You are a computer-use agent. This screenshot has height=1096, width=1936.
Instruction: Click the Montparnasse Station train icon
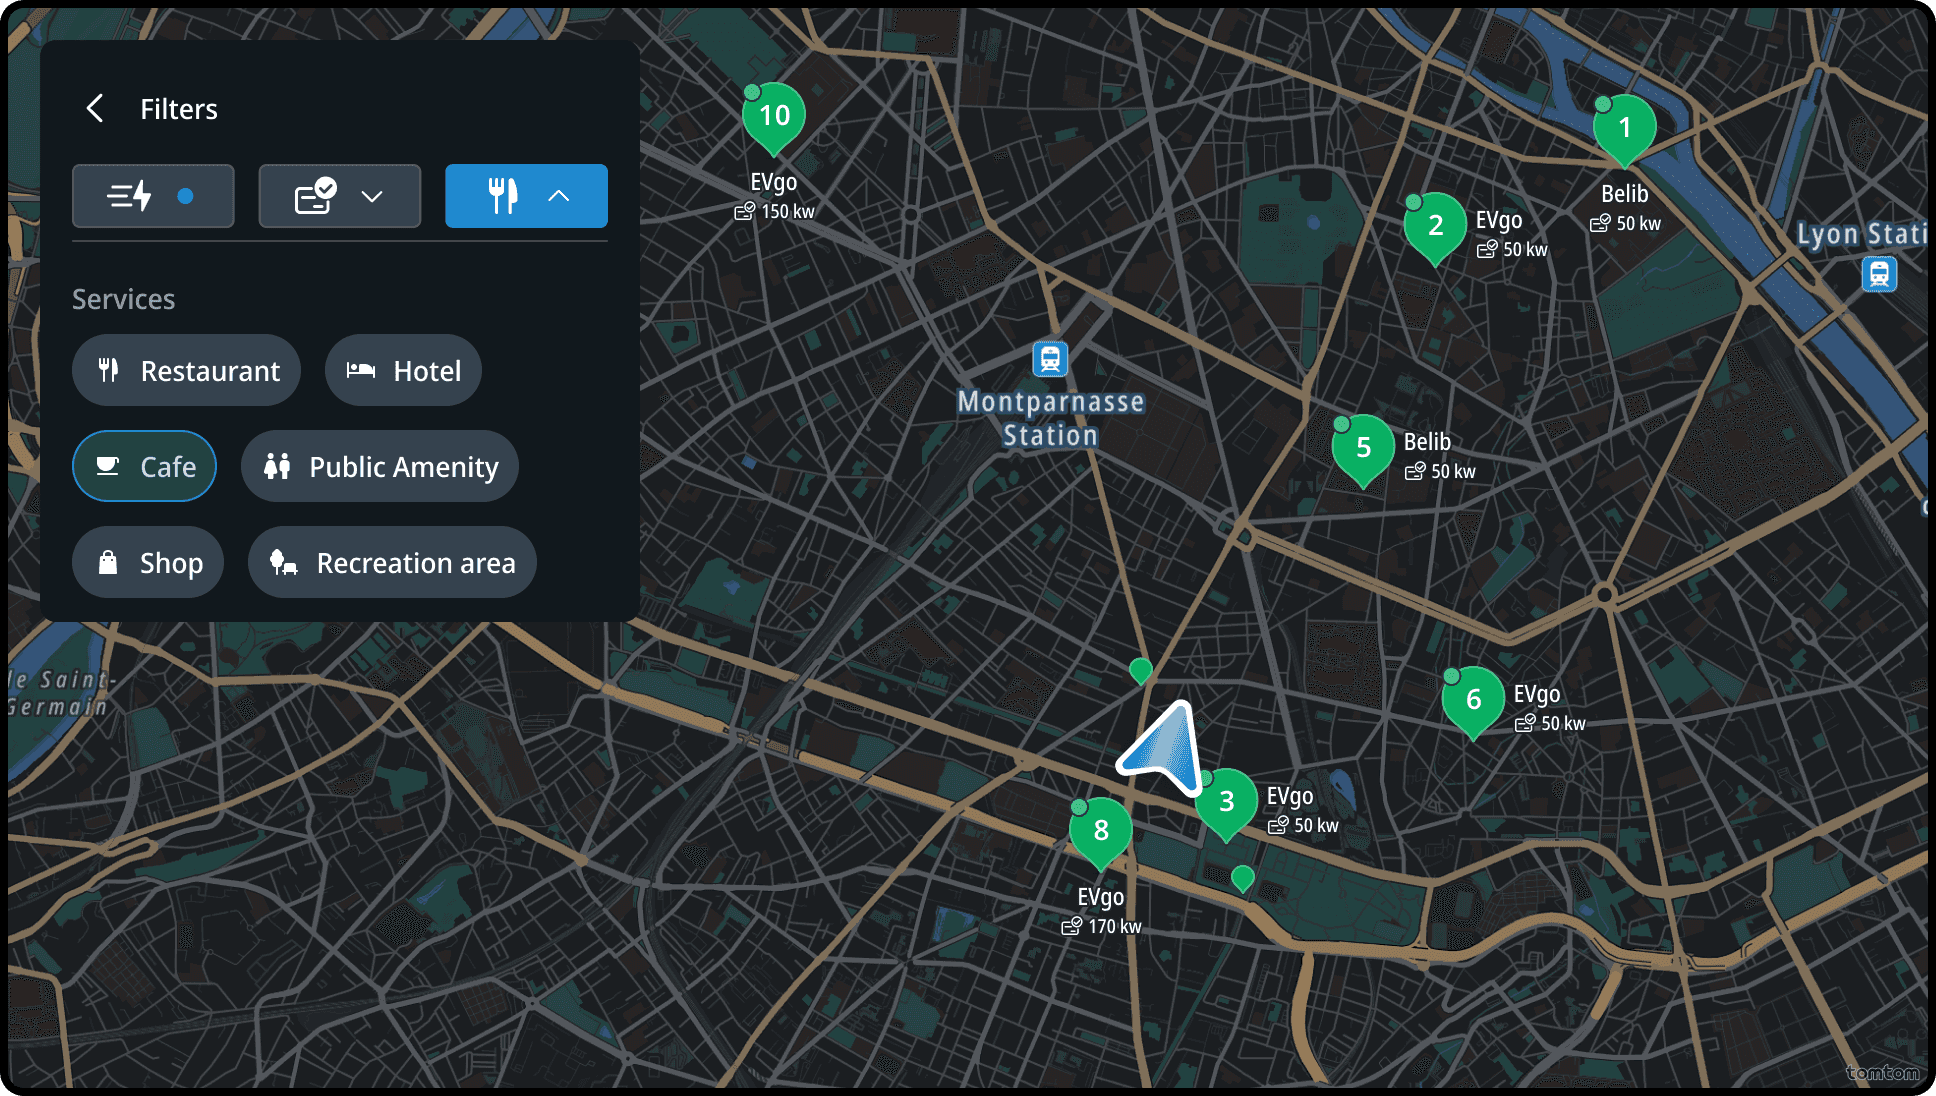(1050, 359)
